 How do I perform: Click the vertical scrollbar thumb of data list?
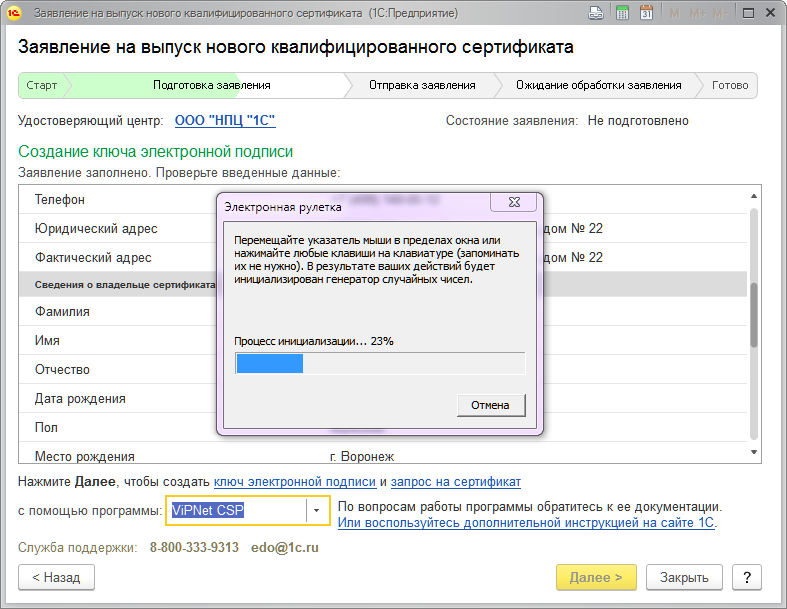pos(754,315)
